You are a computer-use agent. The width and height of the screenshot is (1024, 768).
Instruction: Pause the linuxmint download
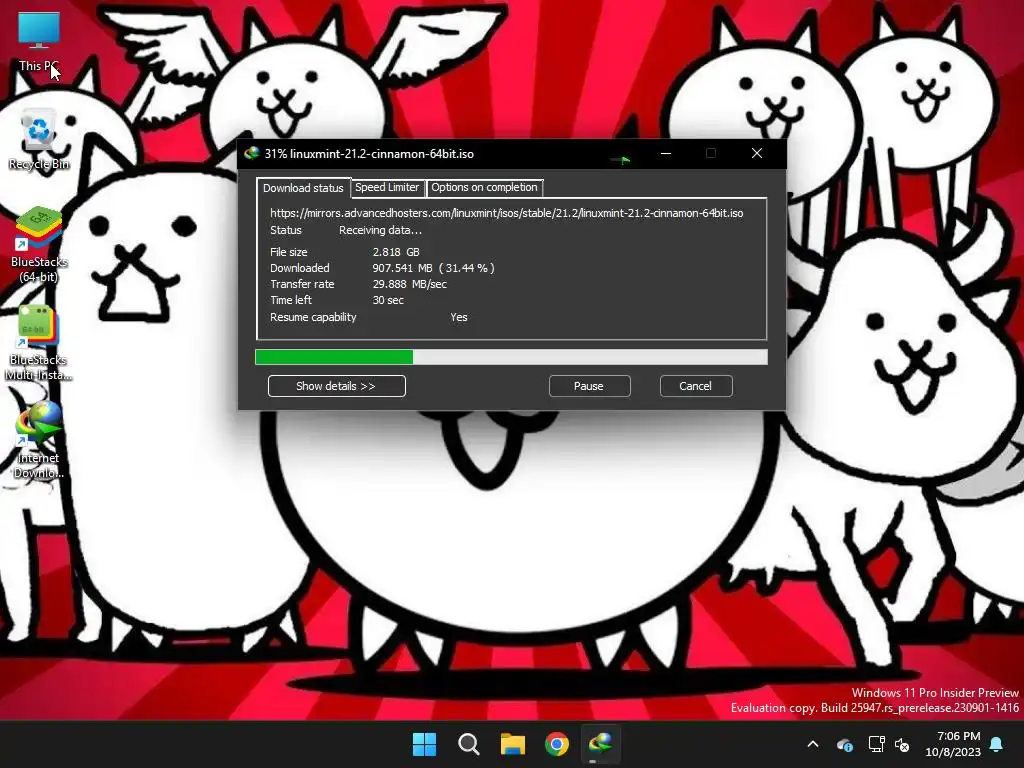(589, 386)
